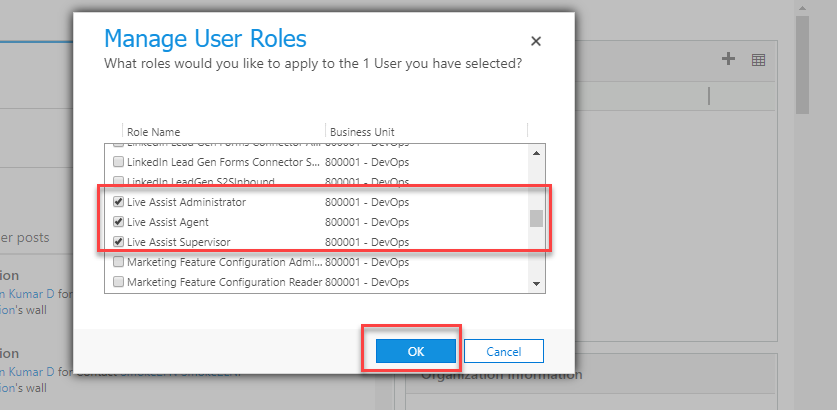Click the role list scrollbar thumb
This screenshot has width=837, height=410.
537,219
